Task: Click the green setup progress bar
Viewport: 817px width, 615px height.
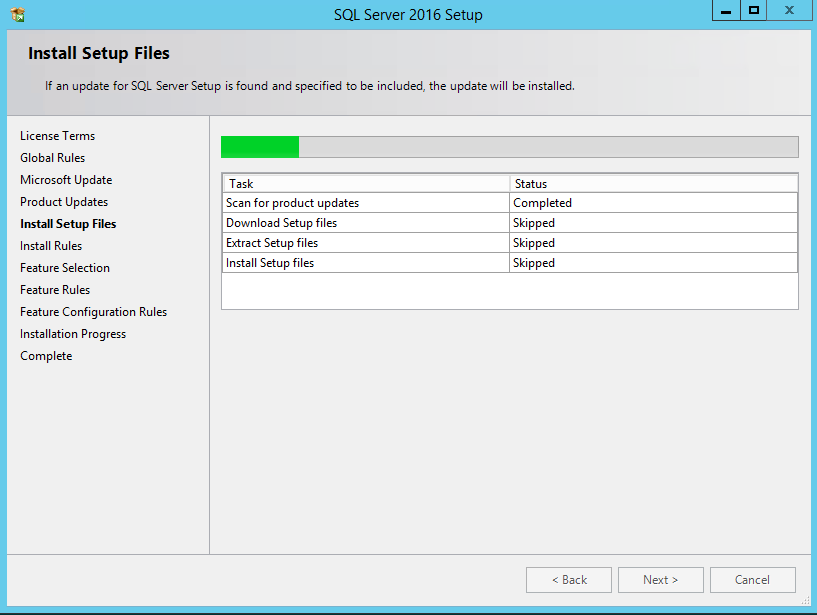Action: click(510, 147)
